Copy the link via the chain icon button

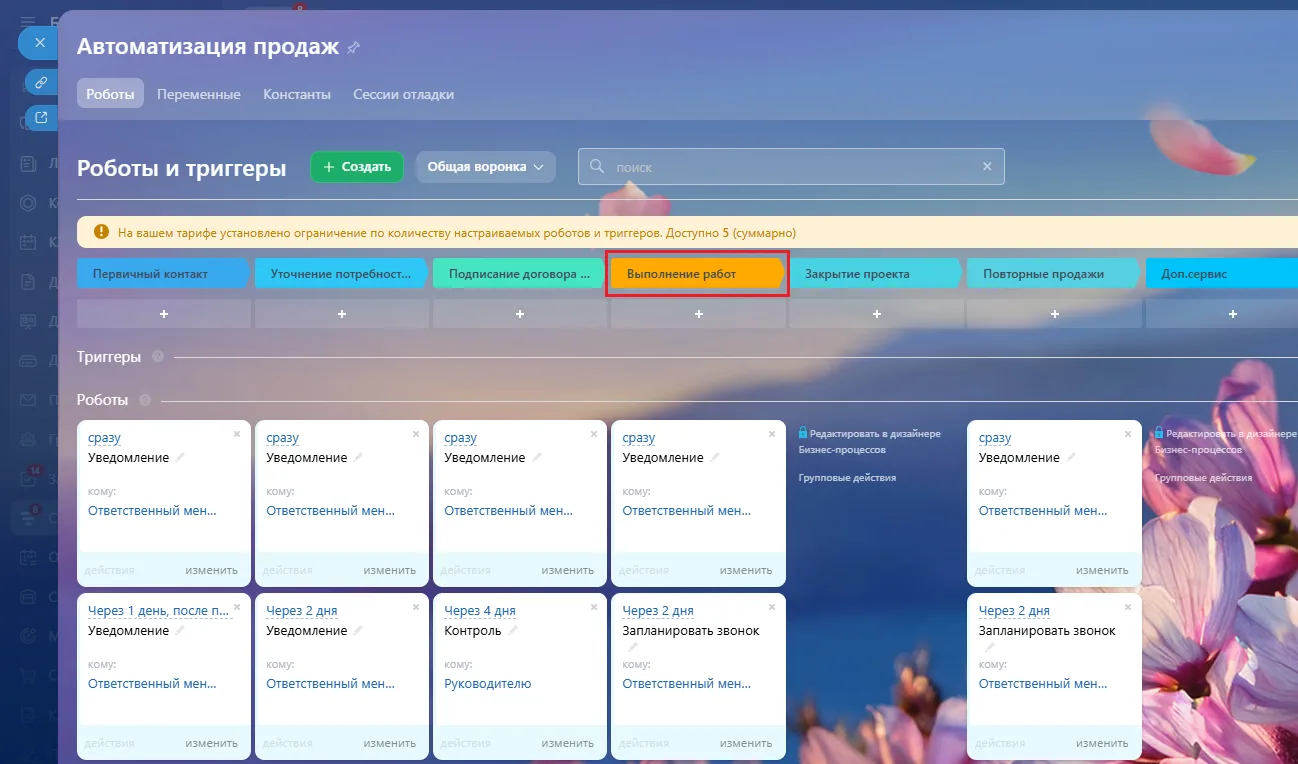(41, 83)
